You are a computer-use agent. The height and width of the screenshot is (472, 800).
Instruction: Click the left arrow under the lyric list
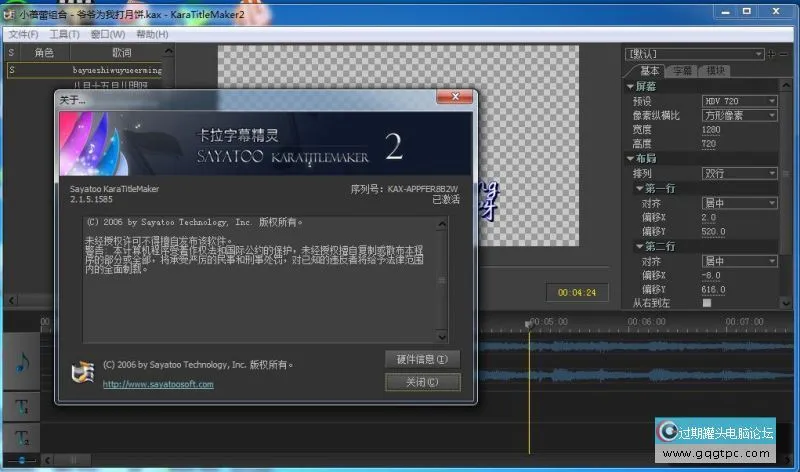[x=12, y=300]
